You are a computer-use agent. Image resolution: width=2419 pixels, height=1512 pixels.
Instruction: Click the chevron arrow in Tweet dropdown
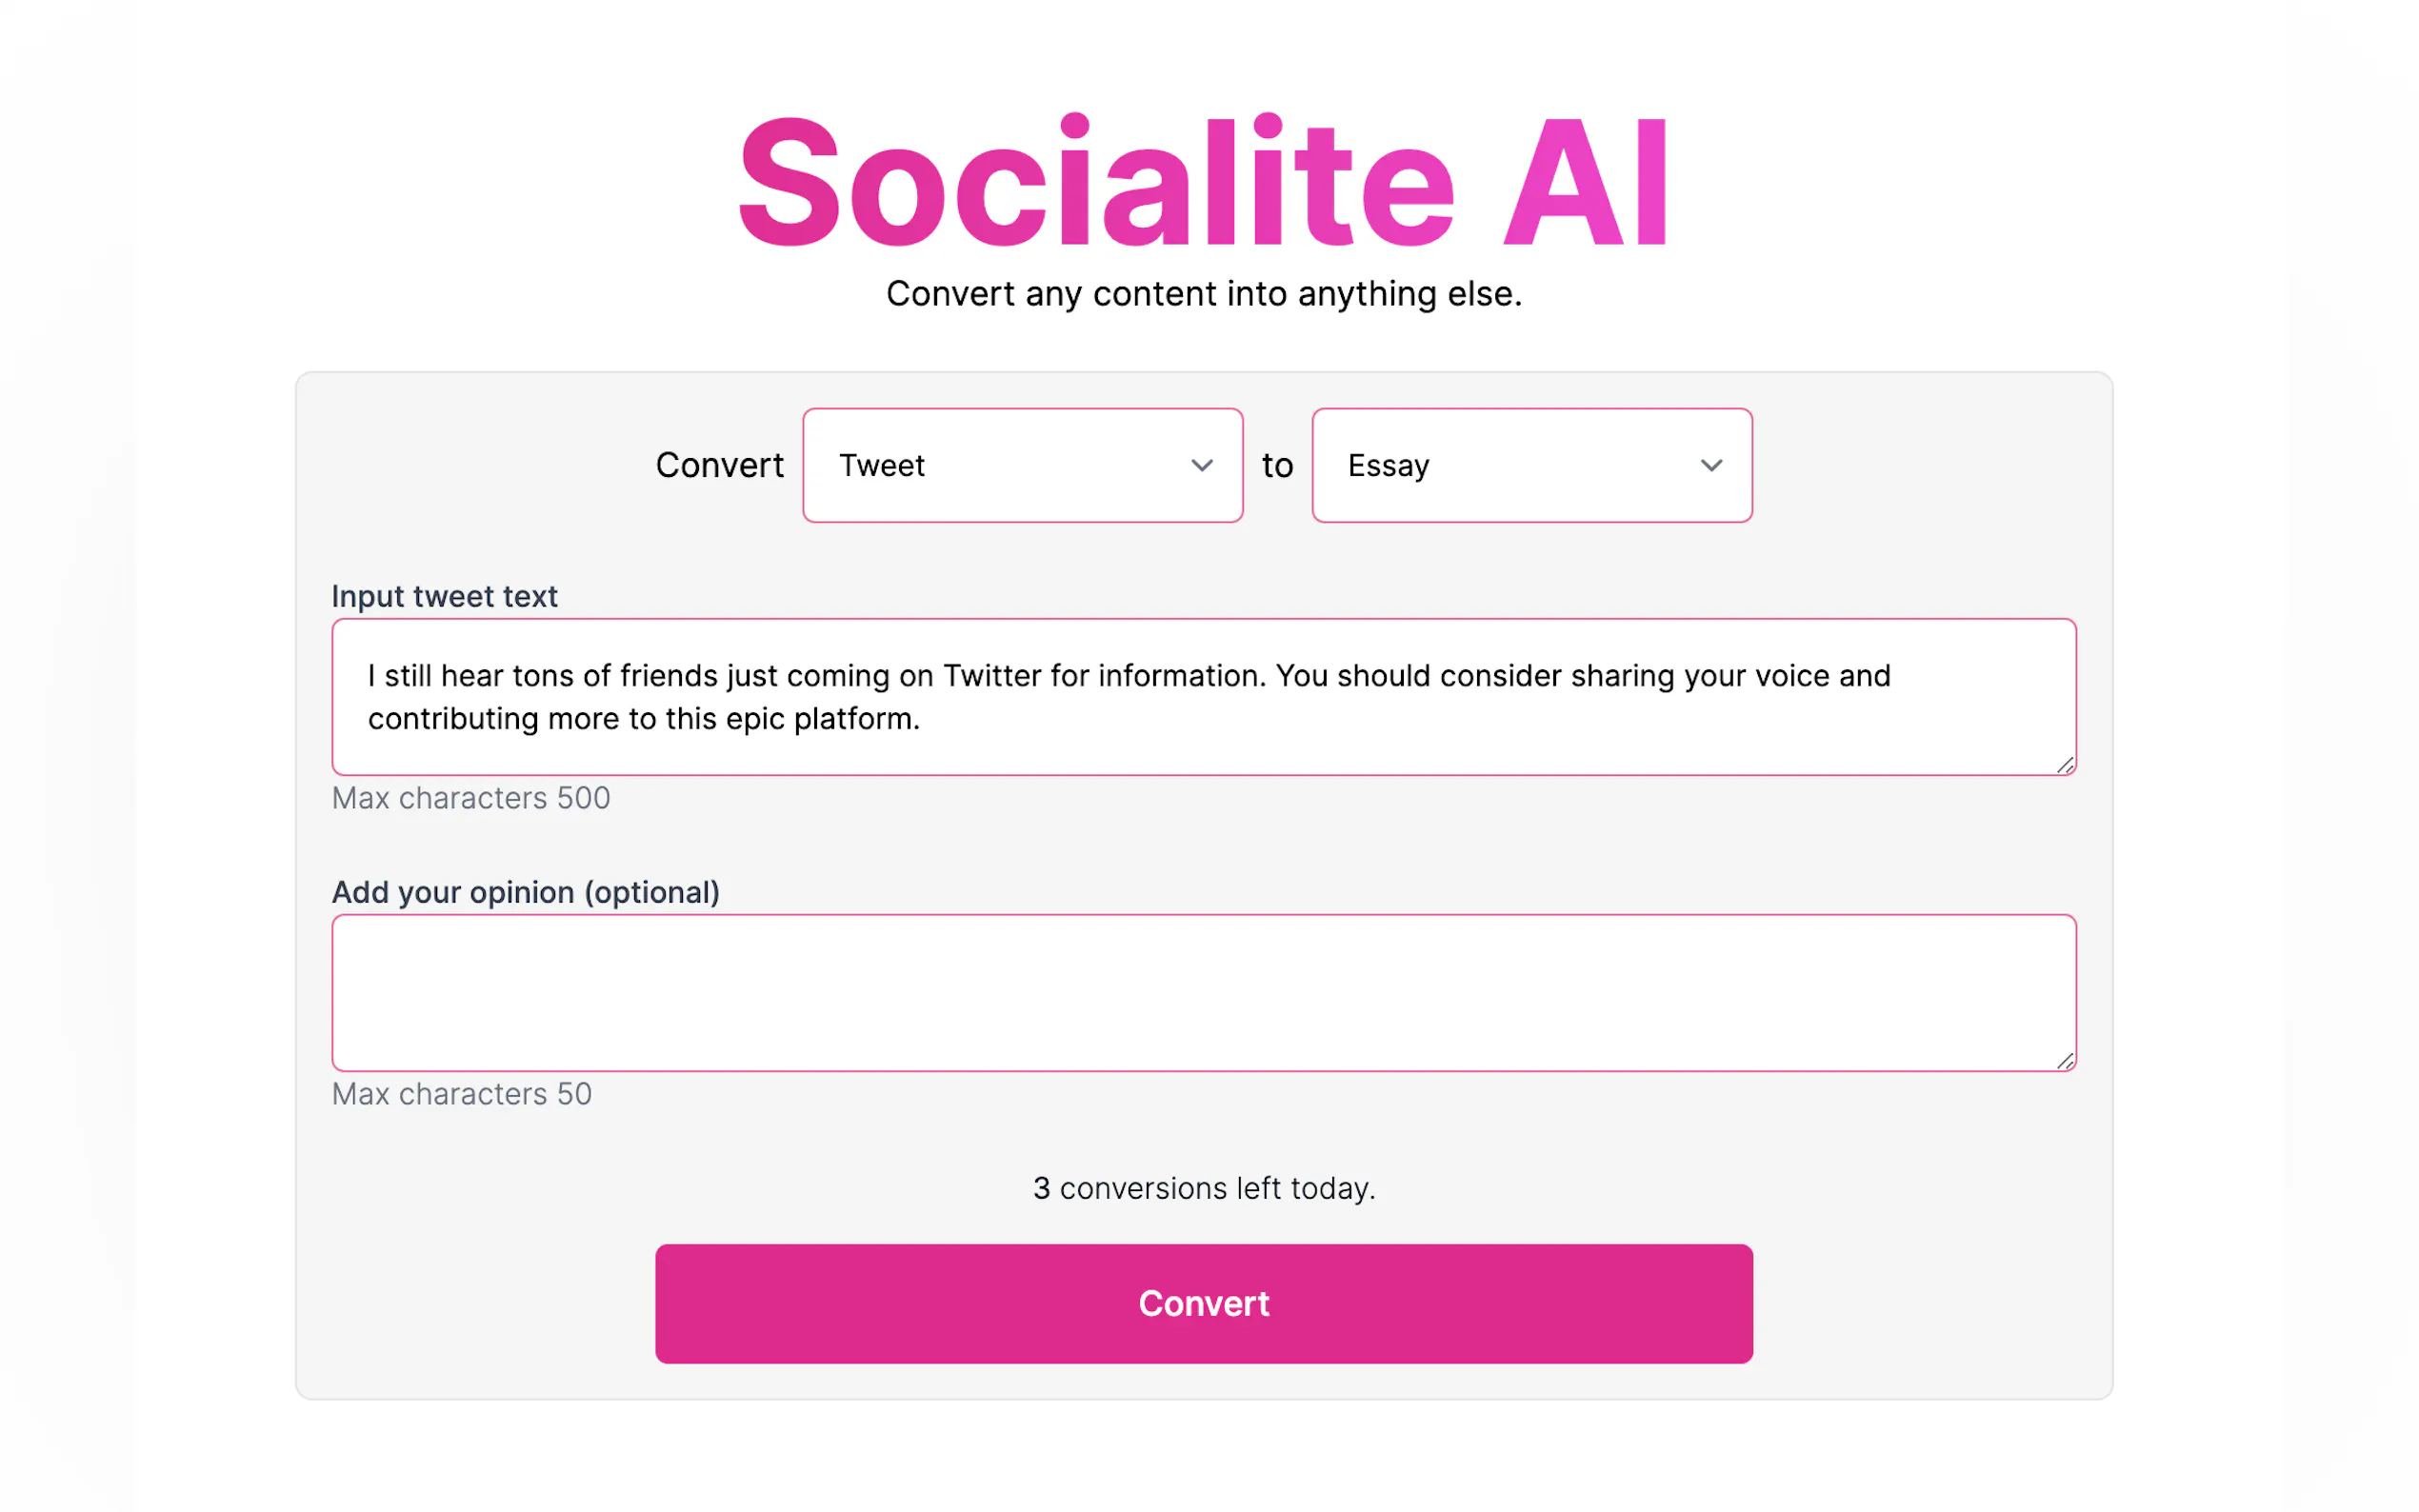click(1201, 466)
